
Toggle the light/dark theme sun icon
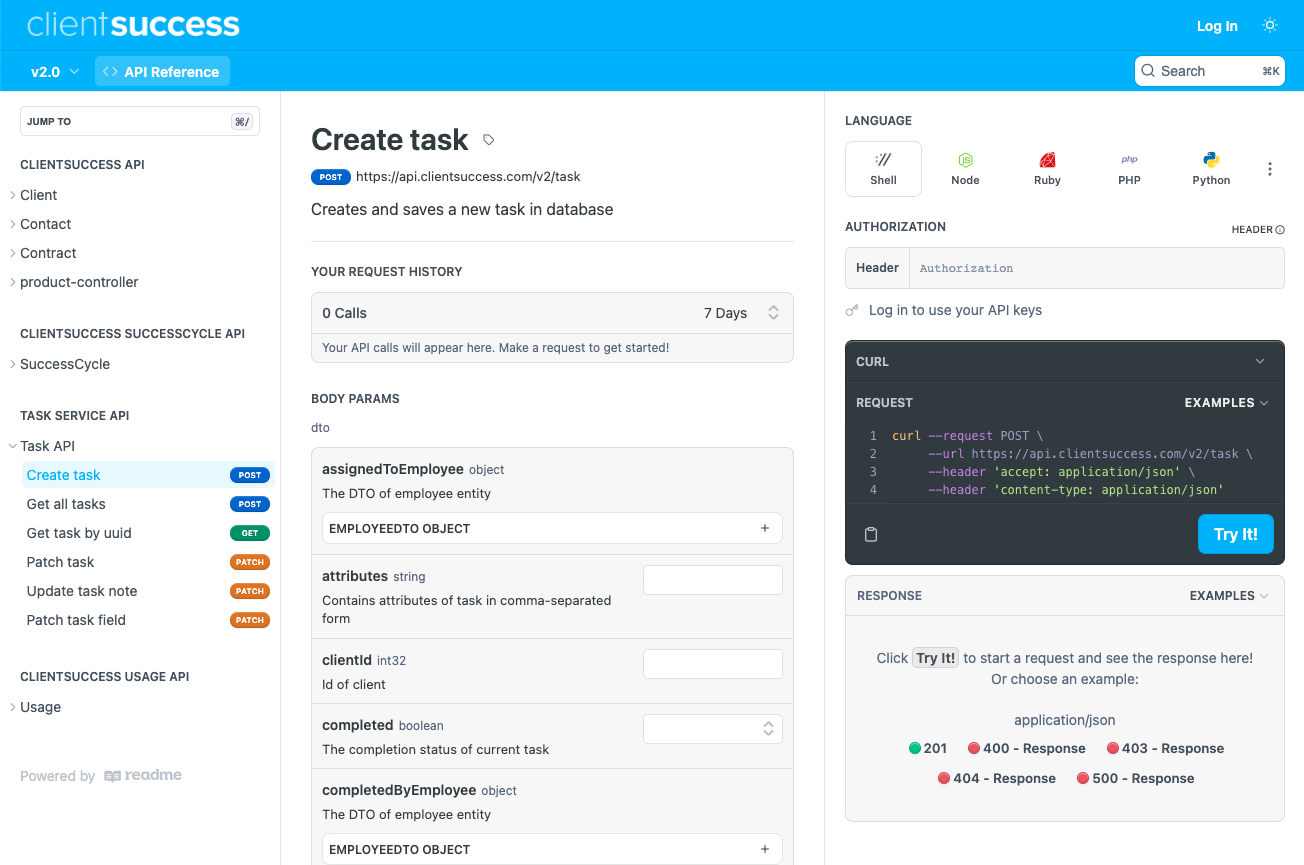1270,25
